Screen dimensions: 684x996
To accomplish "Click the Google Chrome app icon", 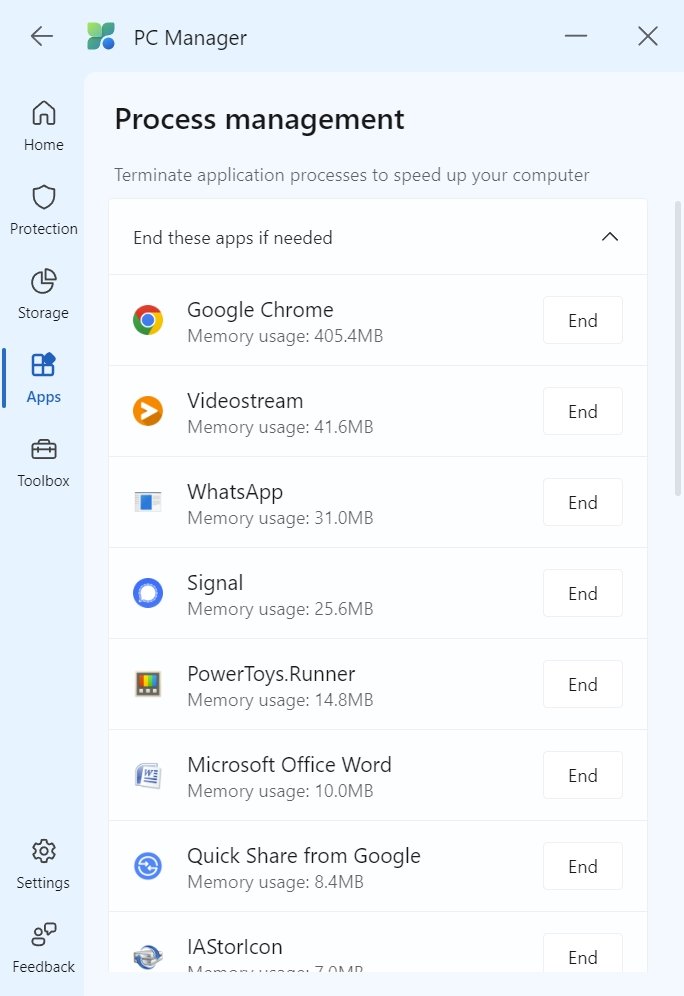I will [148, 321].
